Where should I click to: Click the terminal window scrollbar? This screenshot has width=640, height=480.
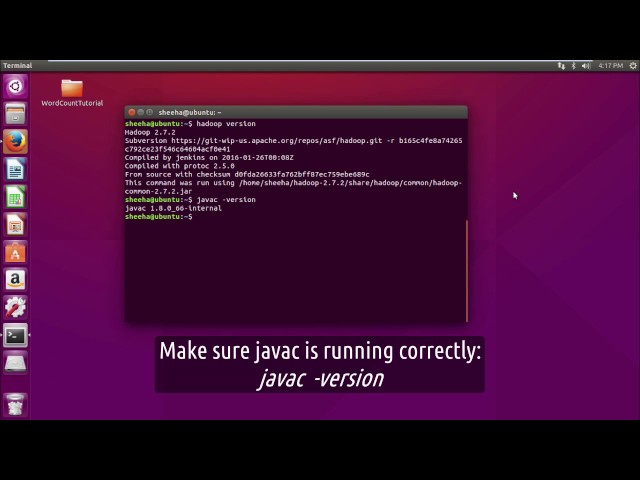click(467, 271)
